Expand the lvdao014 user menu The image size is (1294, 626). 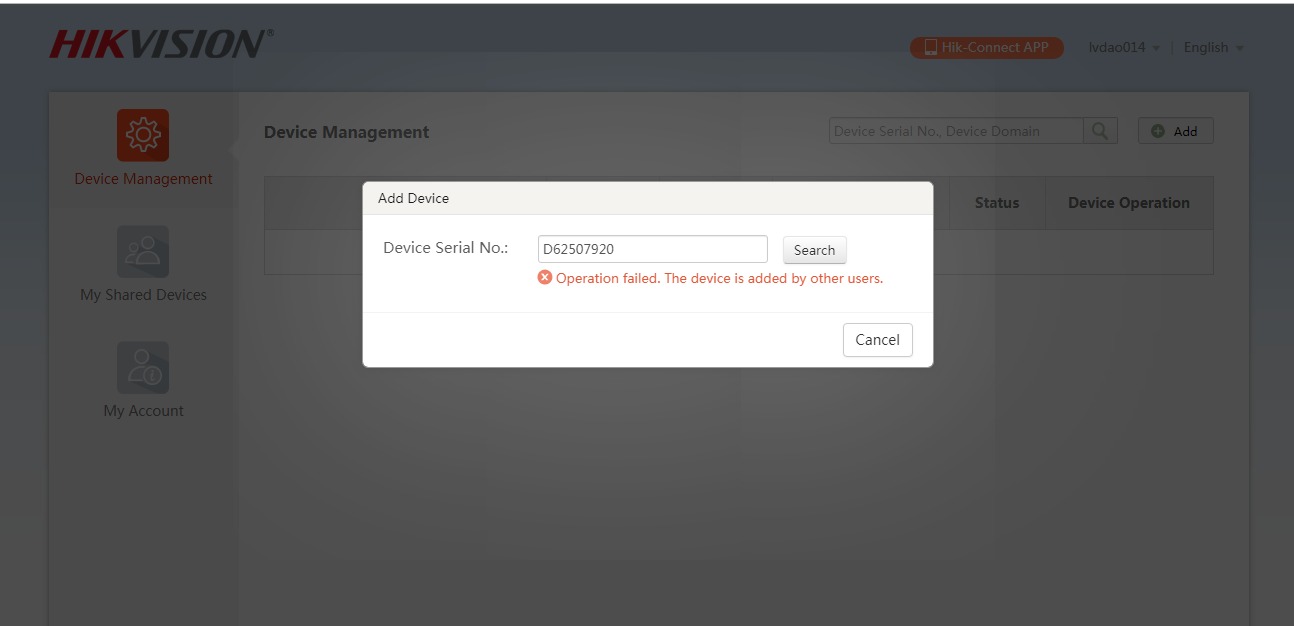tap(1123, 48)
